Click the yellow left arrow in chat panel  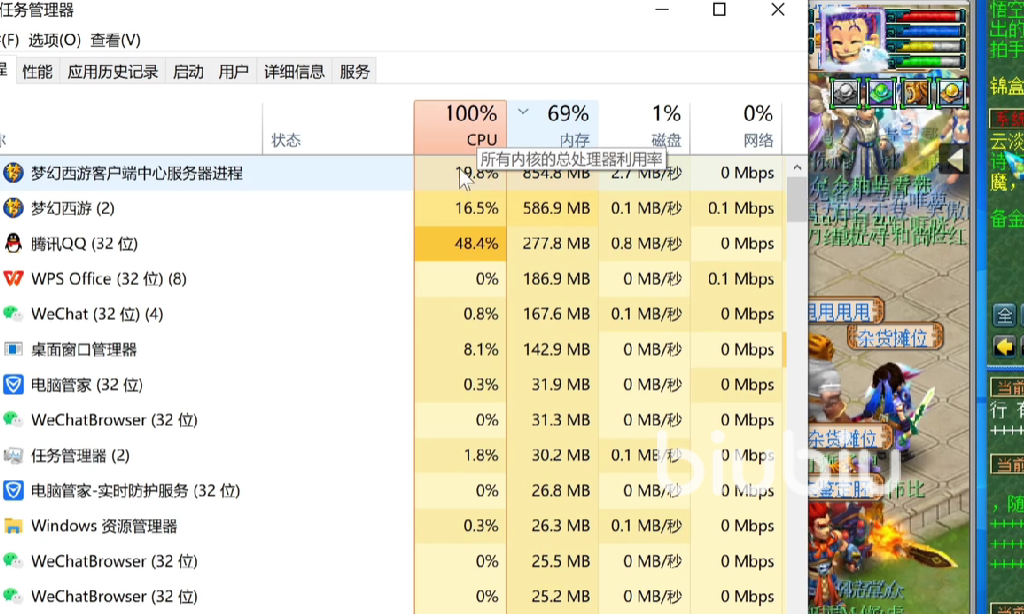(1004, 347)
